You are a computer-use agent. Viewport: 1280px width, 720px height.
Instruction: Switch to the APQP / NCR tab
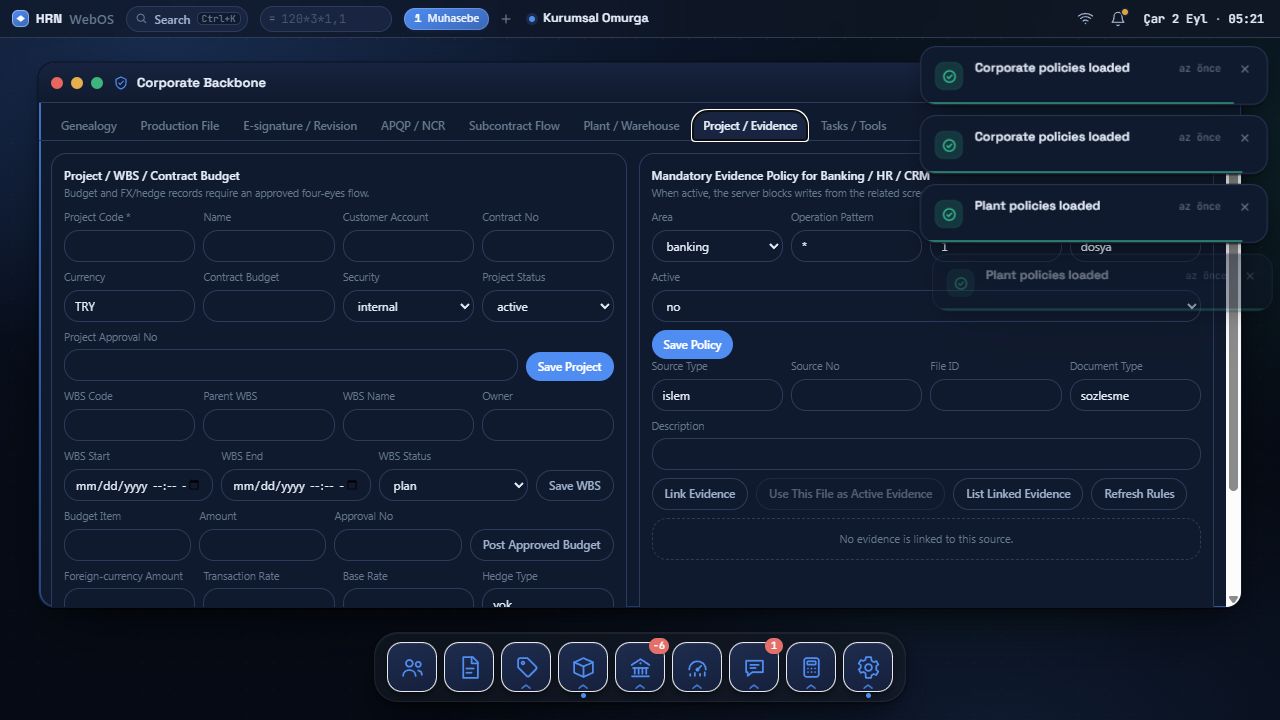click(413, 126)
